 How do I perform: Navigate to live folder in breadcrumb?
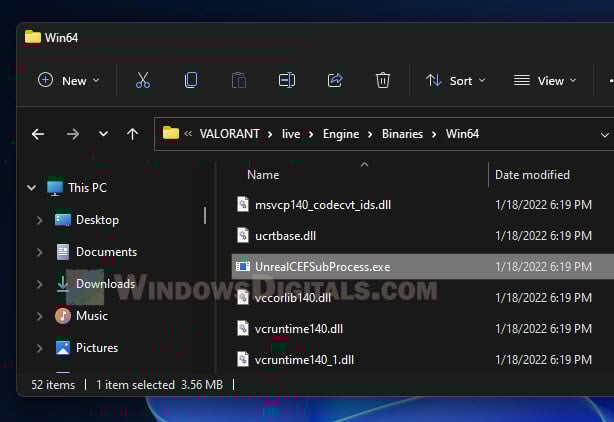tap(291, 134)
